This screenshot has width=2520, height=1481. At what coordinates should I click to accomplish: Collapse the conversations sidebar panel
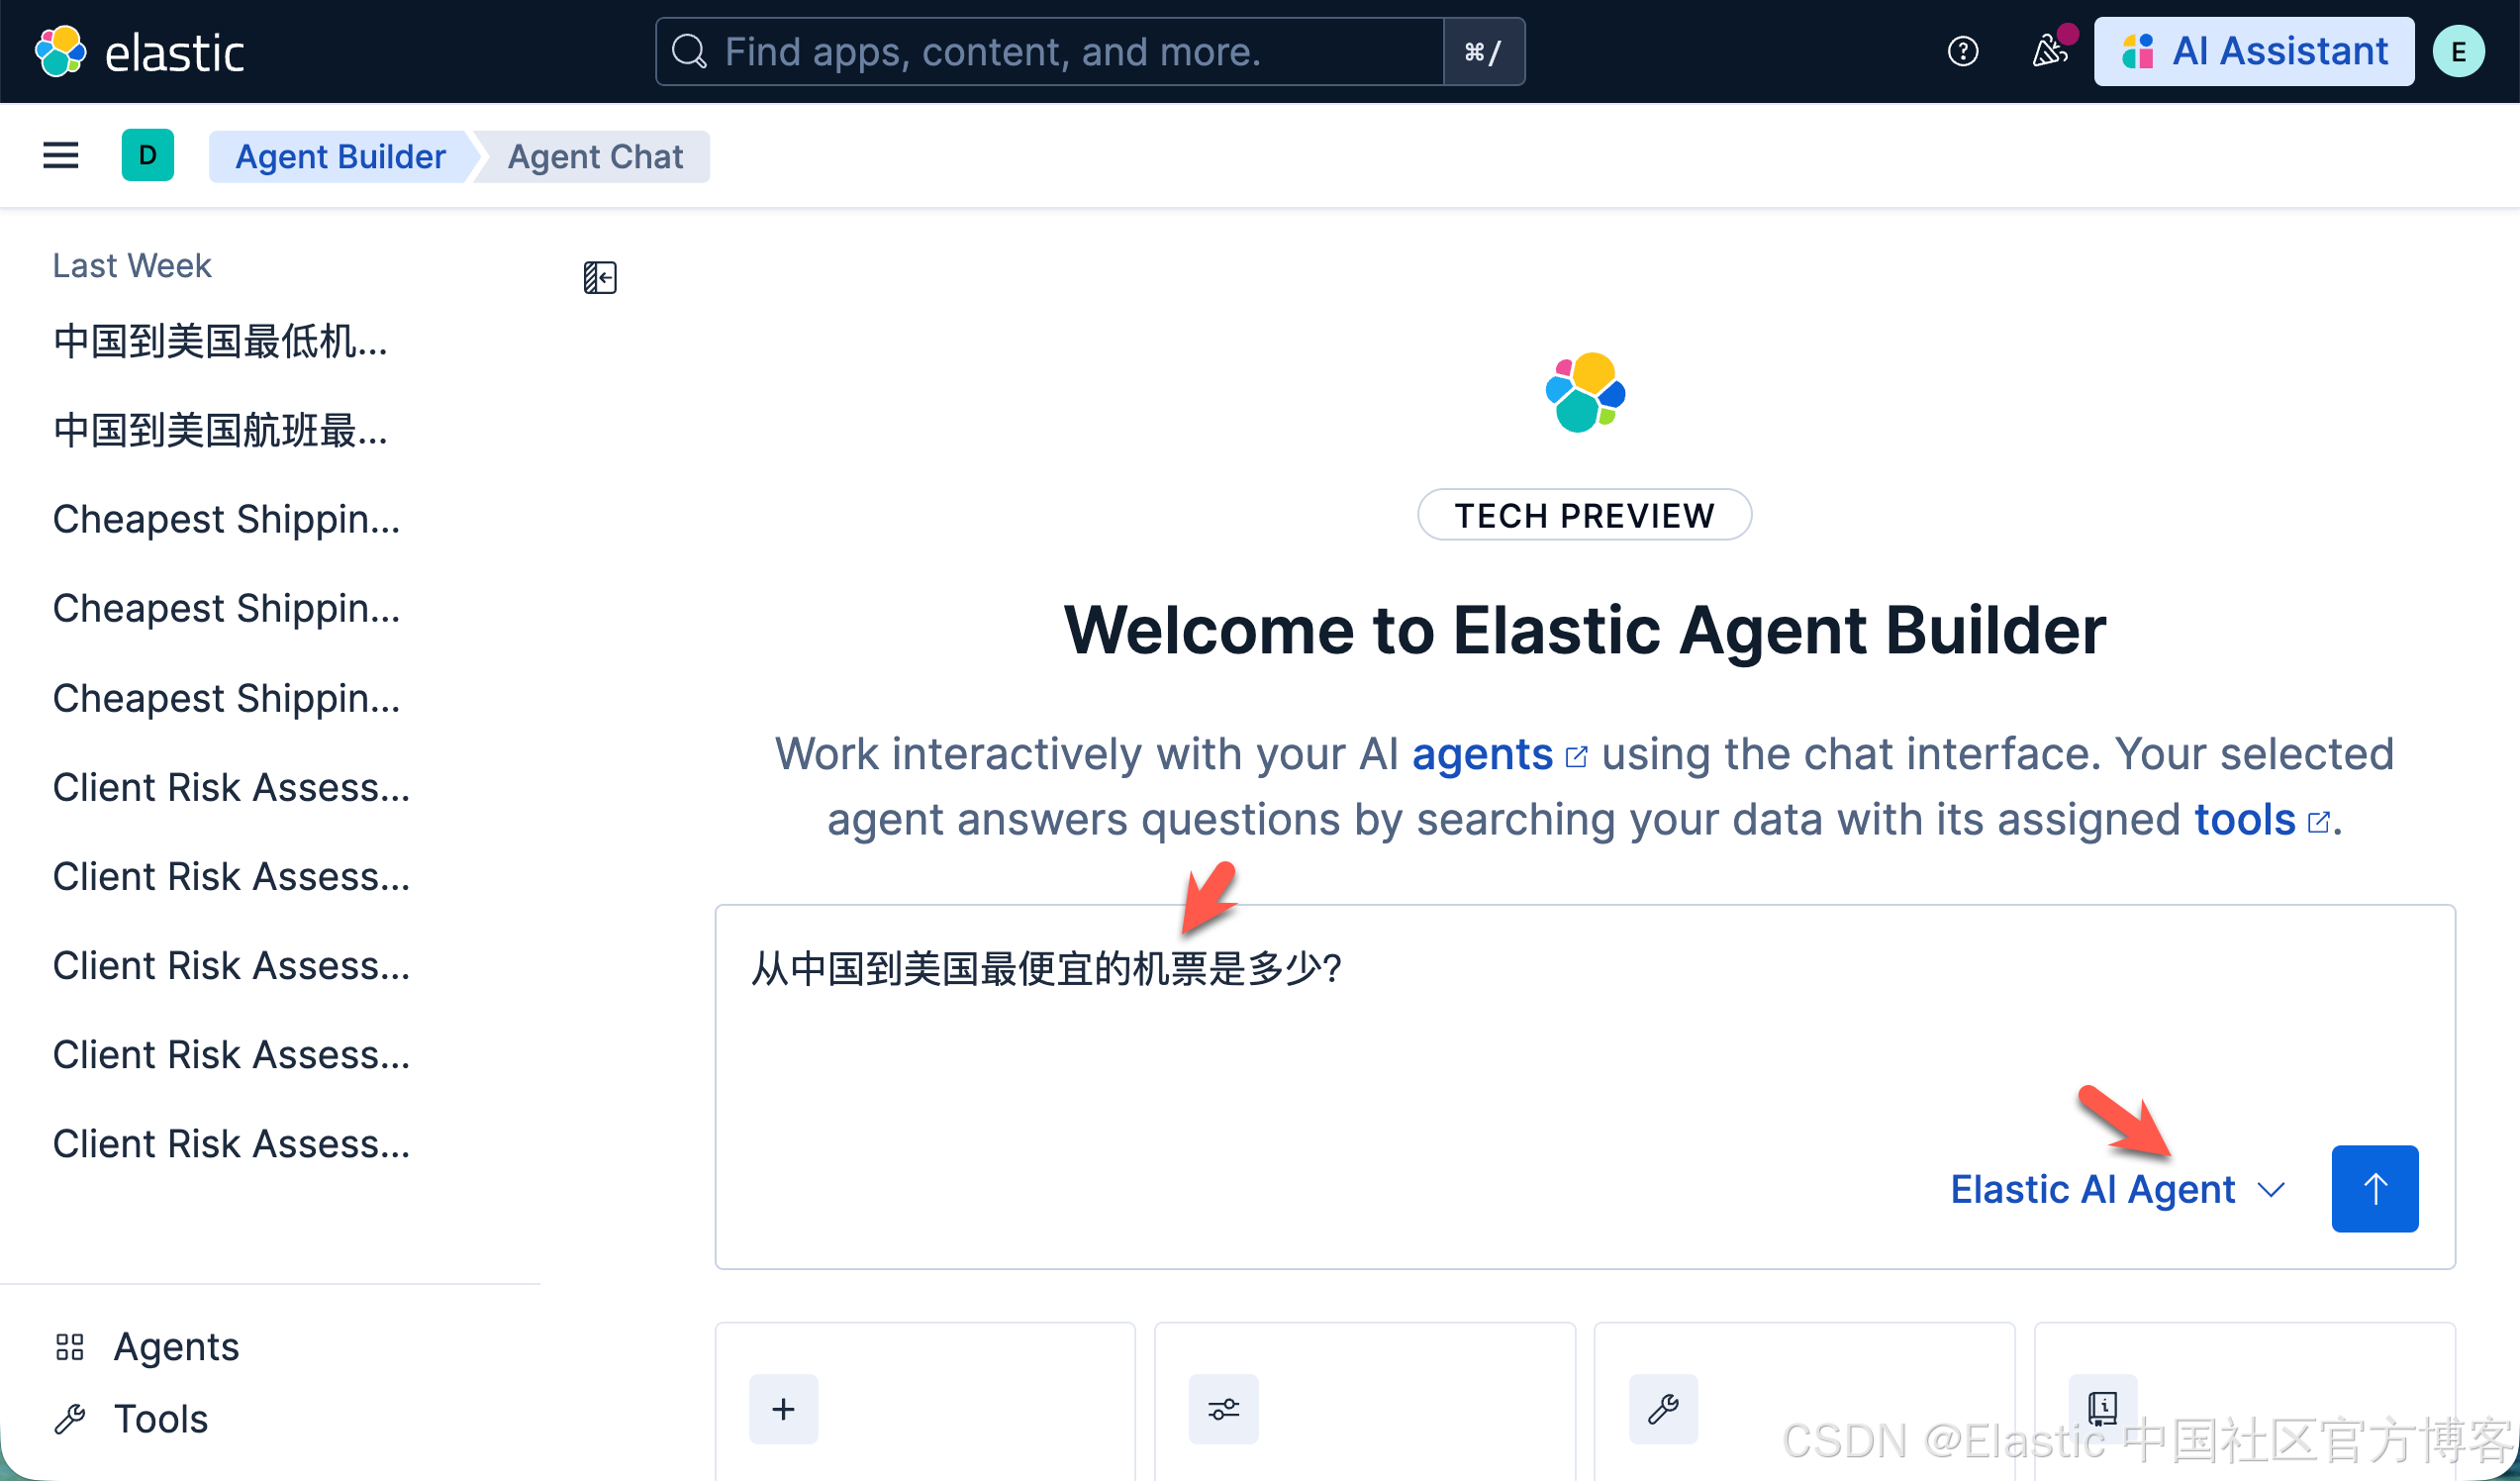(600, 277)
